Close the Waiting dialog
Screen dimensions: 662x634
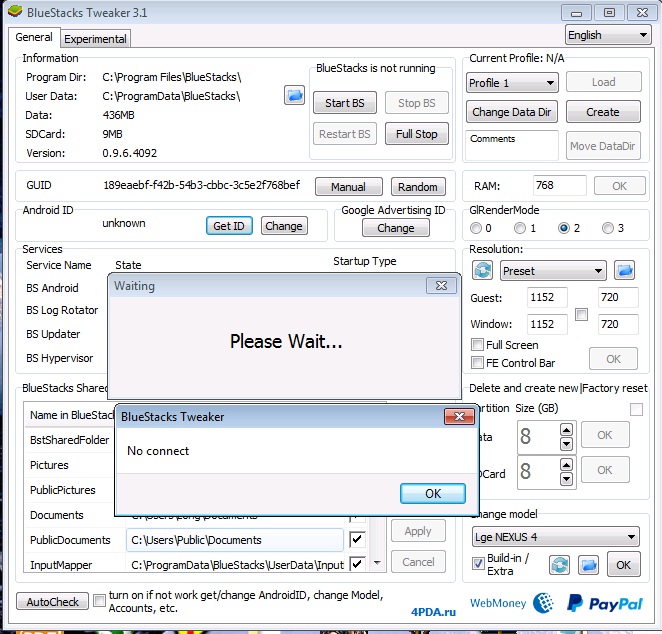click(x=441, y=286)
